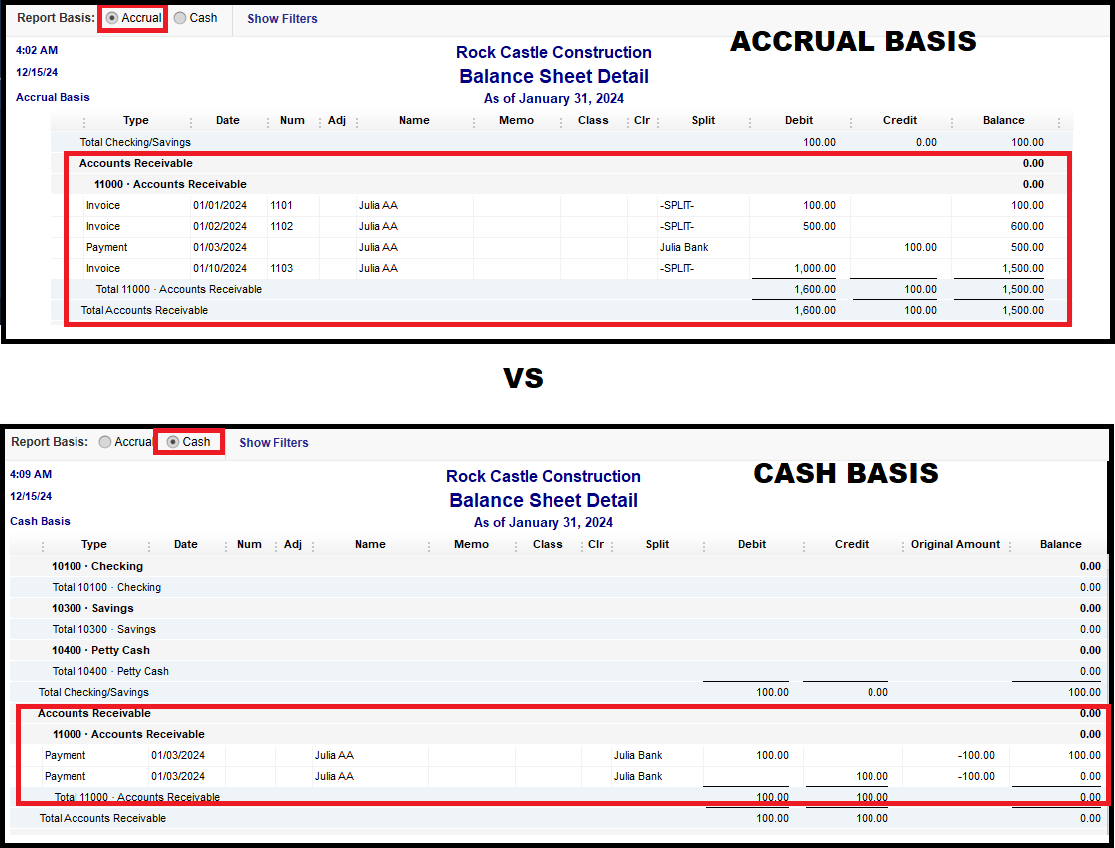Click the Debit column header in the Accrual Basis report
Viewport: 1115px width, 848px height.
click(799, 120)
